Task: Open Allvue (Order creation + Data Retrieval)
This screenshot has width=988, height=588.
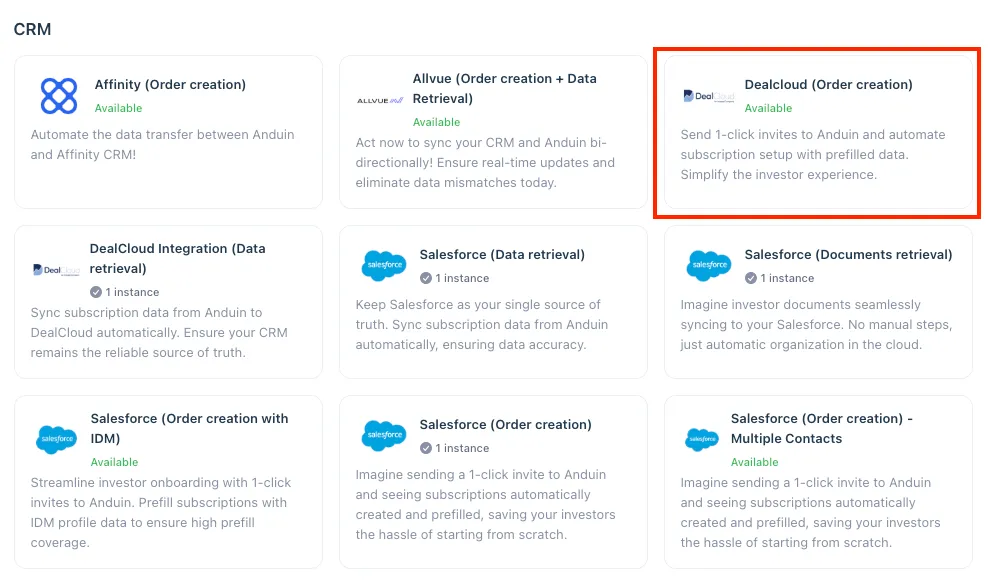Action: pyautogui.click(x=505, y=88)
